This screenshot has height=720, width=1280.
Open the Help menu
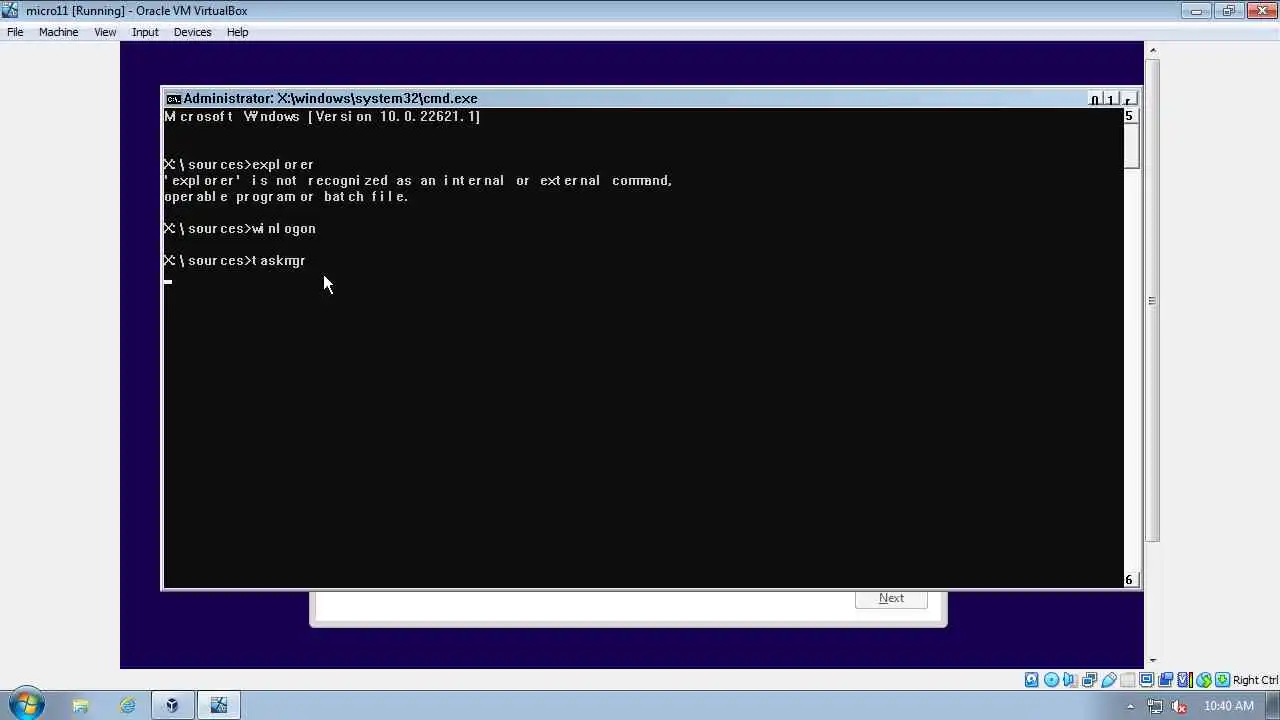[x=237, y=32]
